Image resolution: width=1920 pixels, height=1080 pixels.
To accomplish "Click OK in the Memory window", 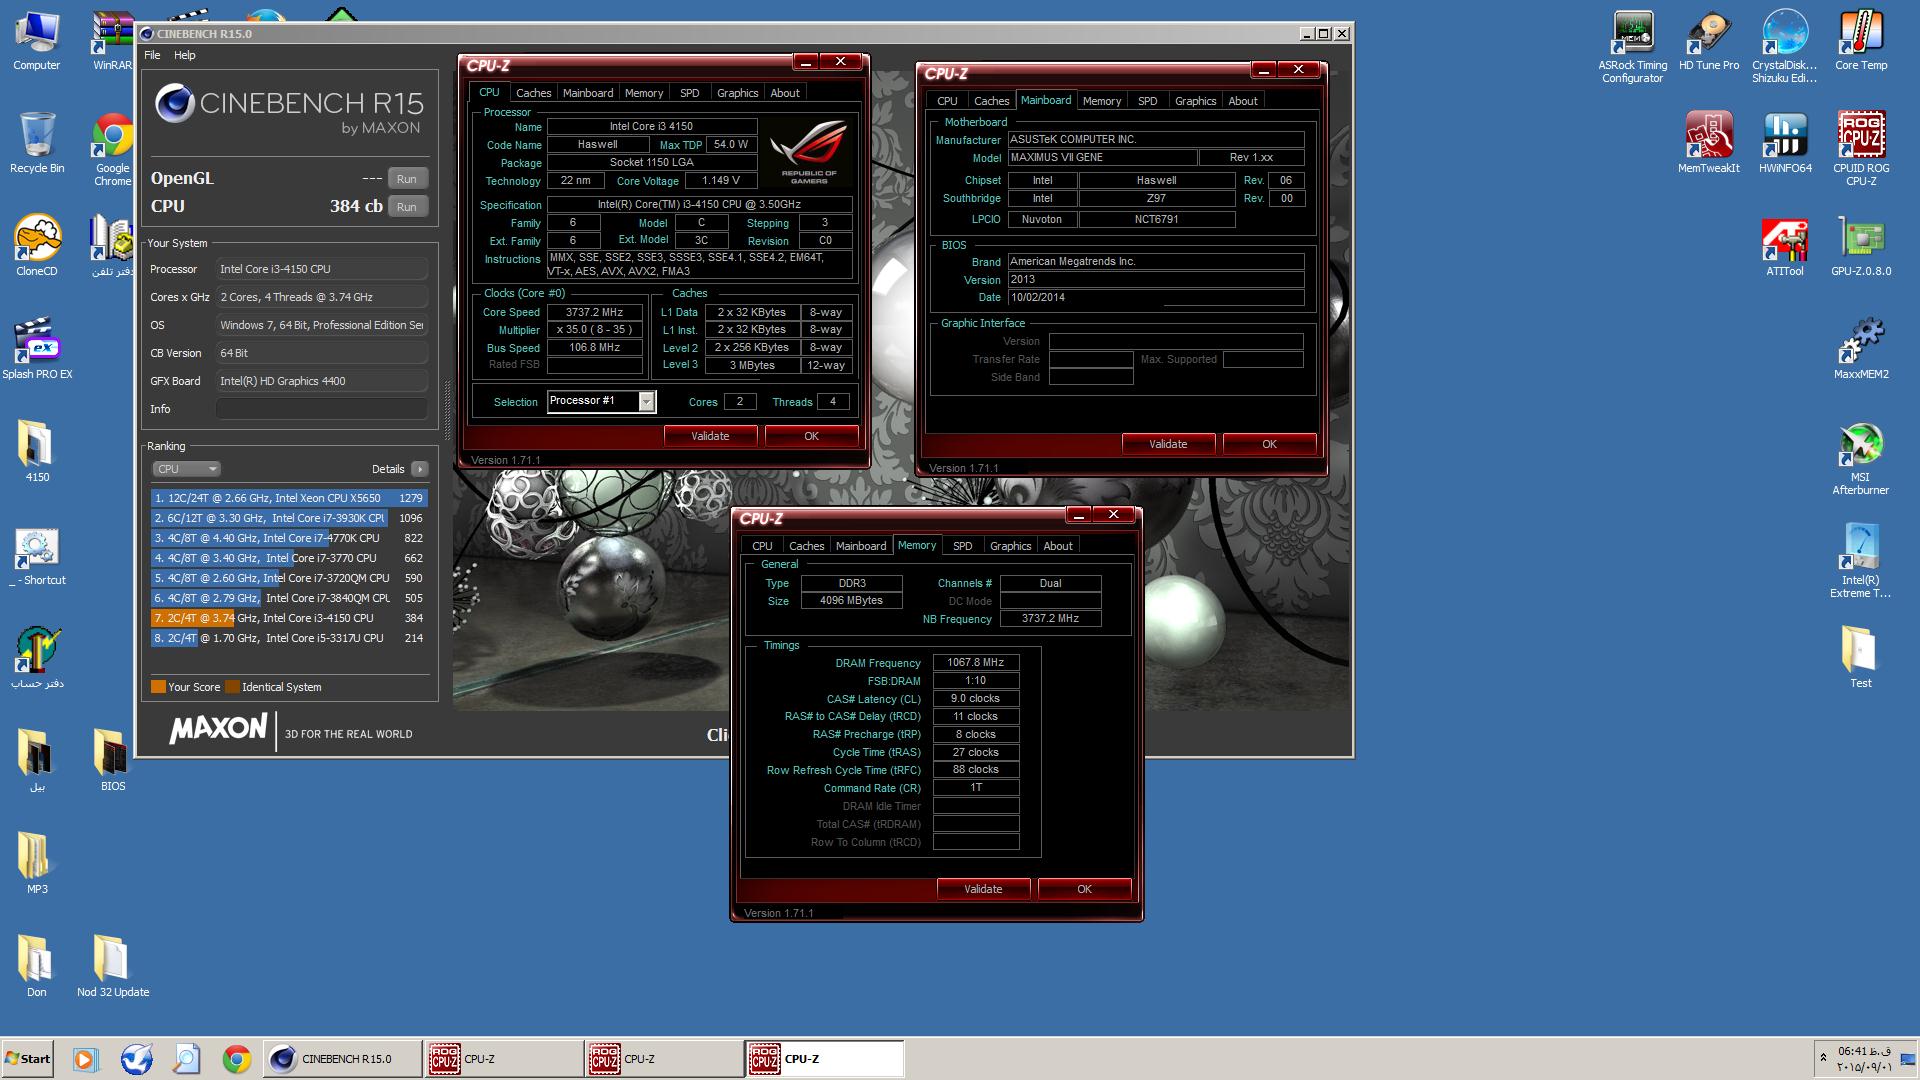I will pos(1084,889).
